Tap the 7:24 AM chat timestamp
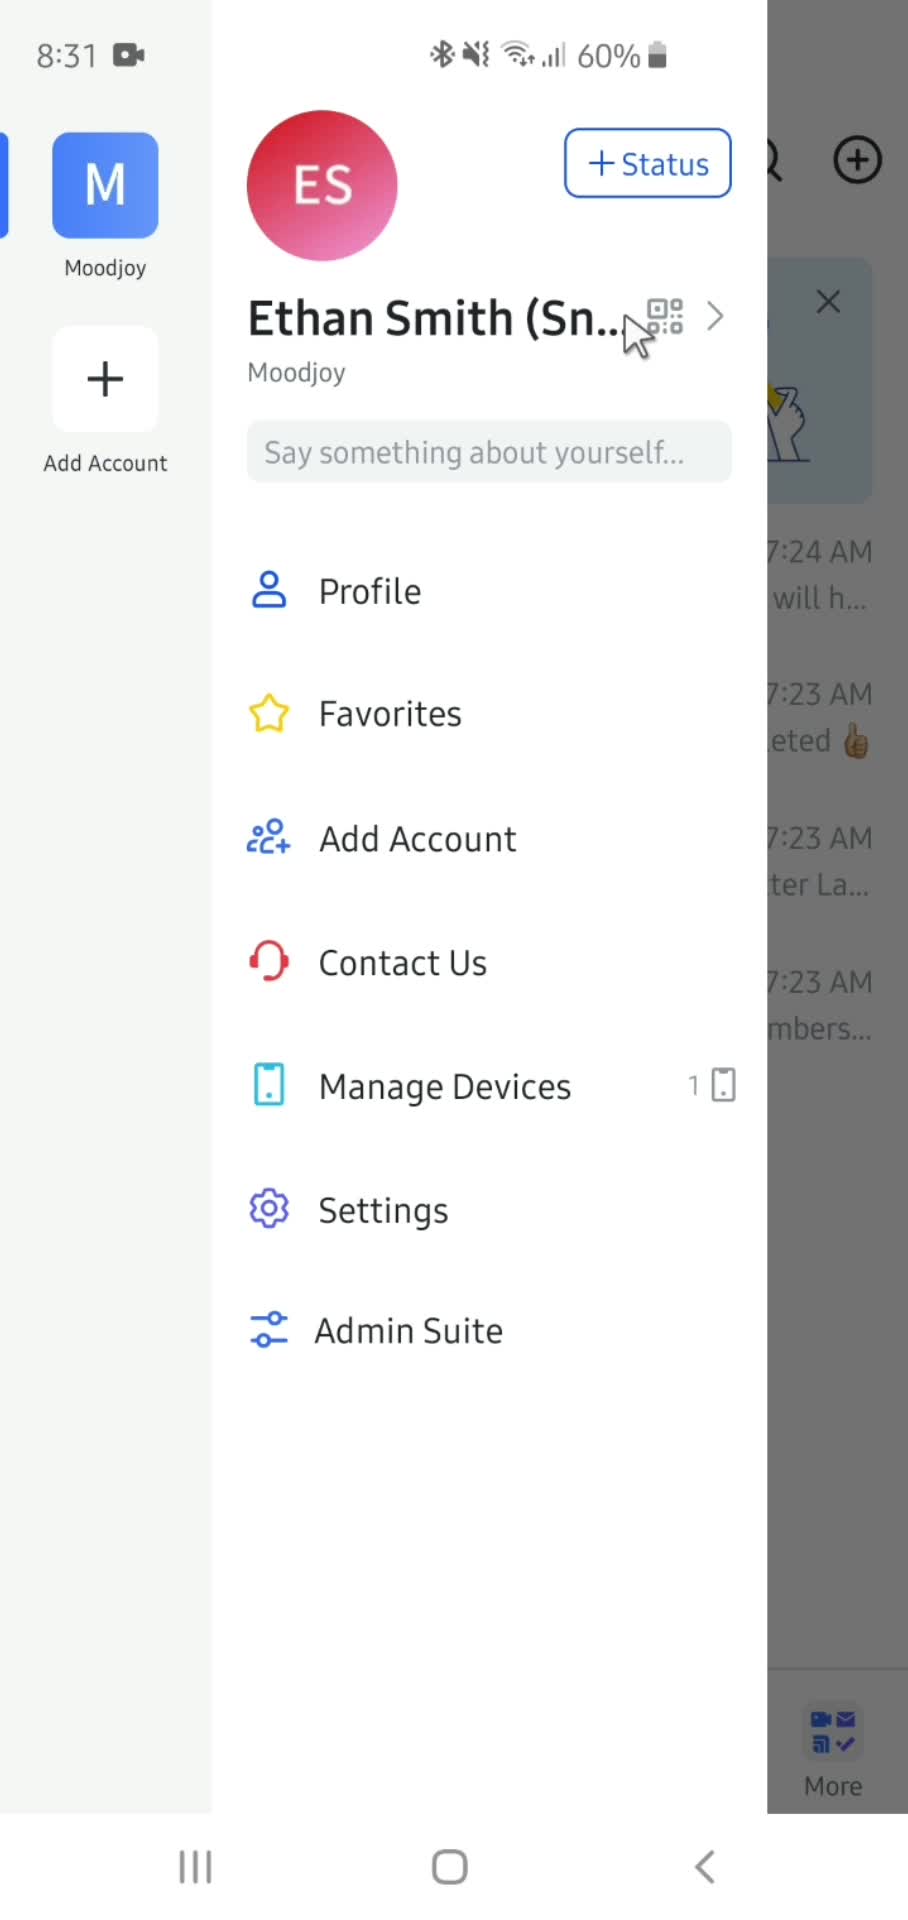This screenshot has width=908, height=1920. pyautogui.click(x=820, y=551)
